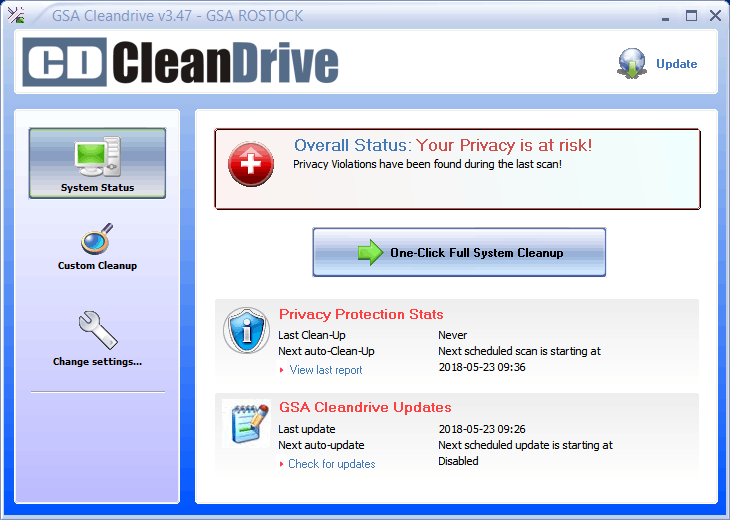Viewport: 730px width, 520px height.
Task: Click the Overall Status warning heading
Action: 443,146
